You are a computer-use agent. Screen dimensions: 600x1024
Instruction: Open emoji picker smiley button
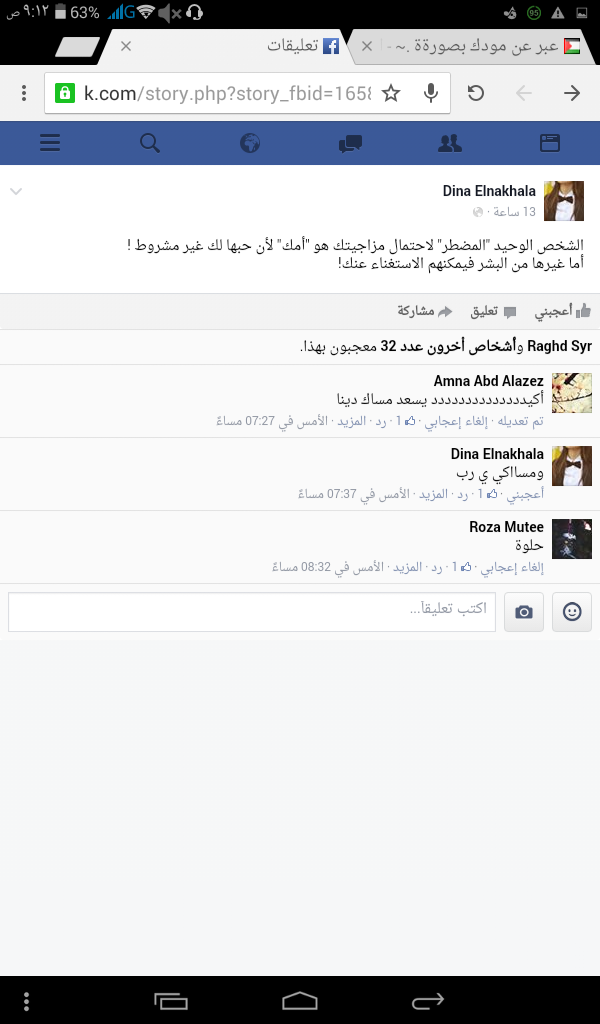tap(572, 612)
